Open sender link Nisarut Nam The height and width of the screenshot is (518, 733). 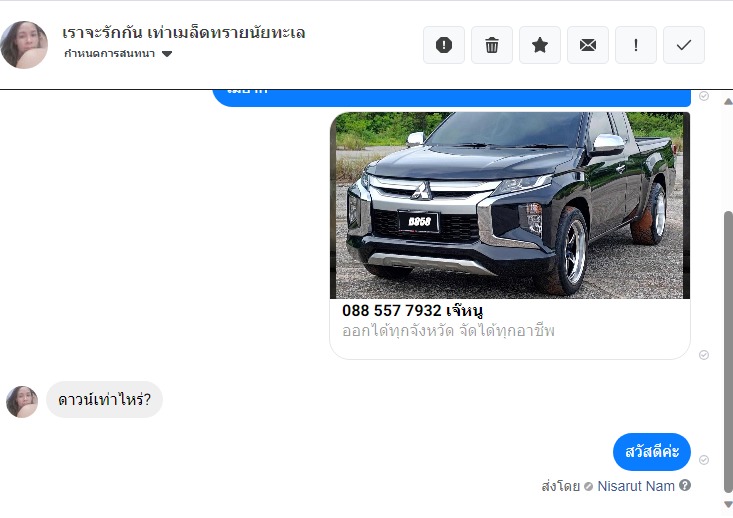tap(636, 486)
